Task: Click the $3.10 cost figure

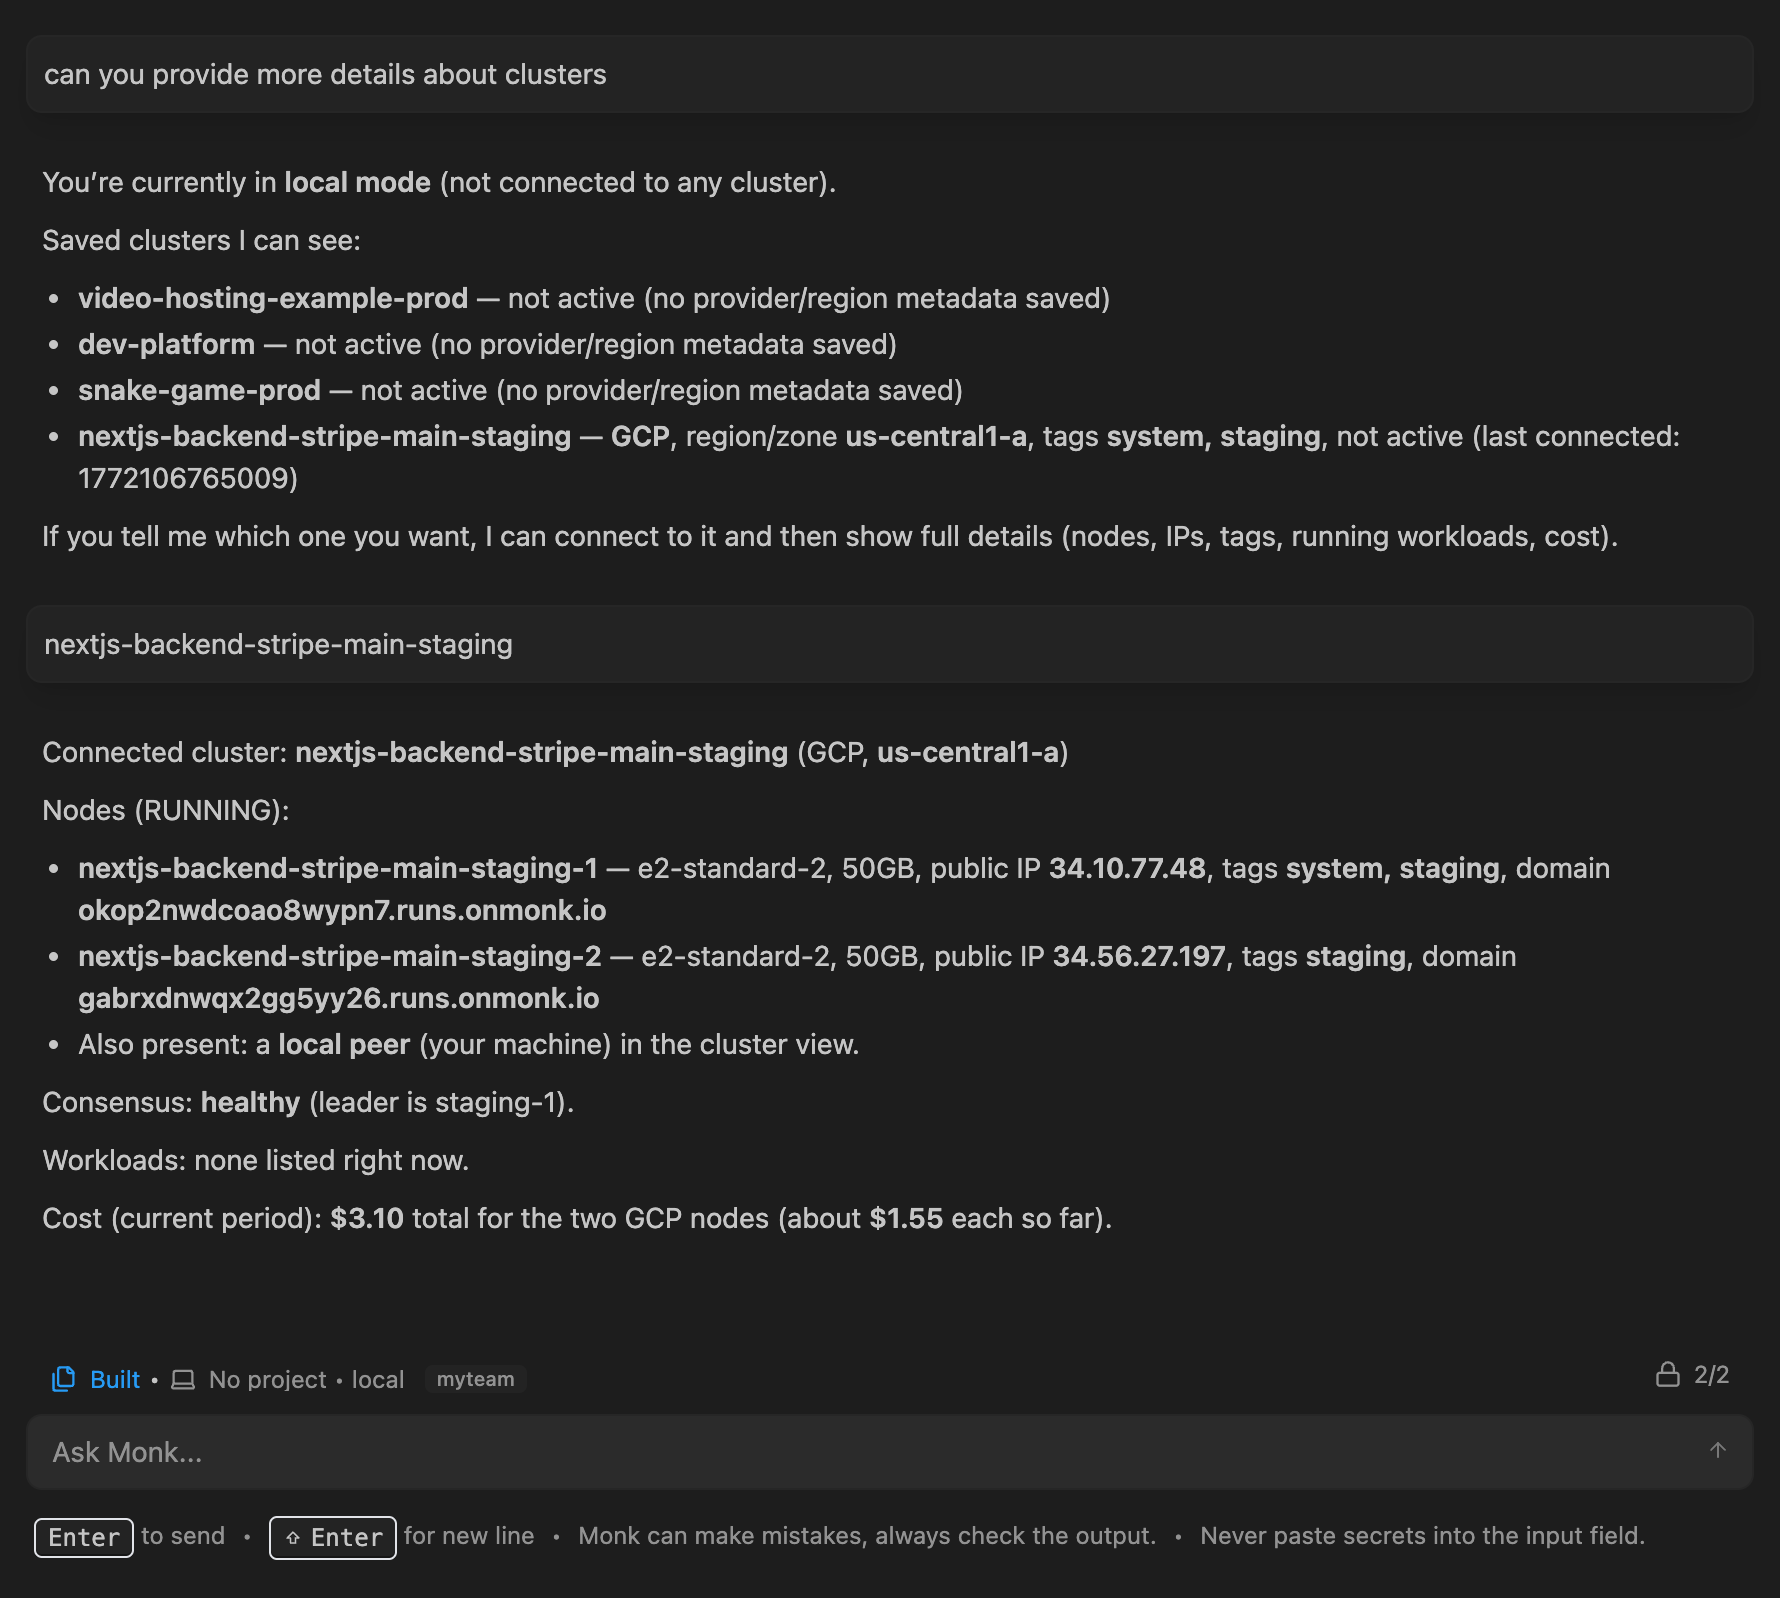Action: [366, 1218]
